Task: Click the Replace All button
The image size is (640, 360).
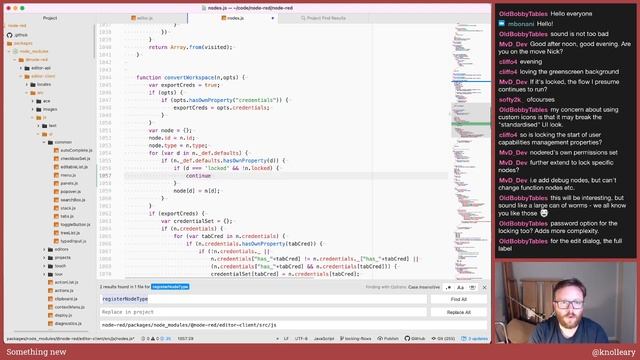Action: point(458,312)
